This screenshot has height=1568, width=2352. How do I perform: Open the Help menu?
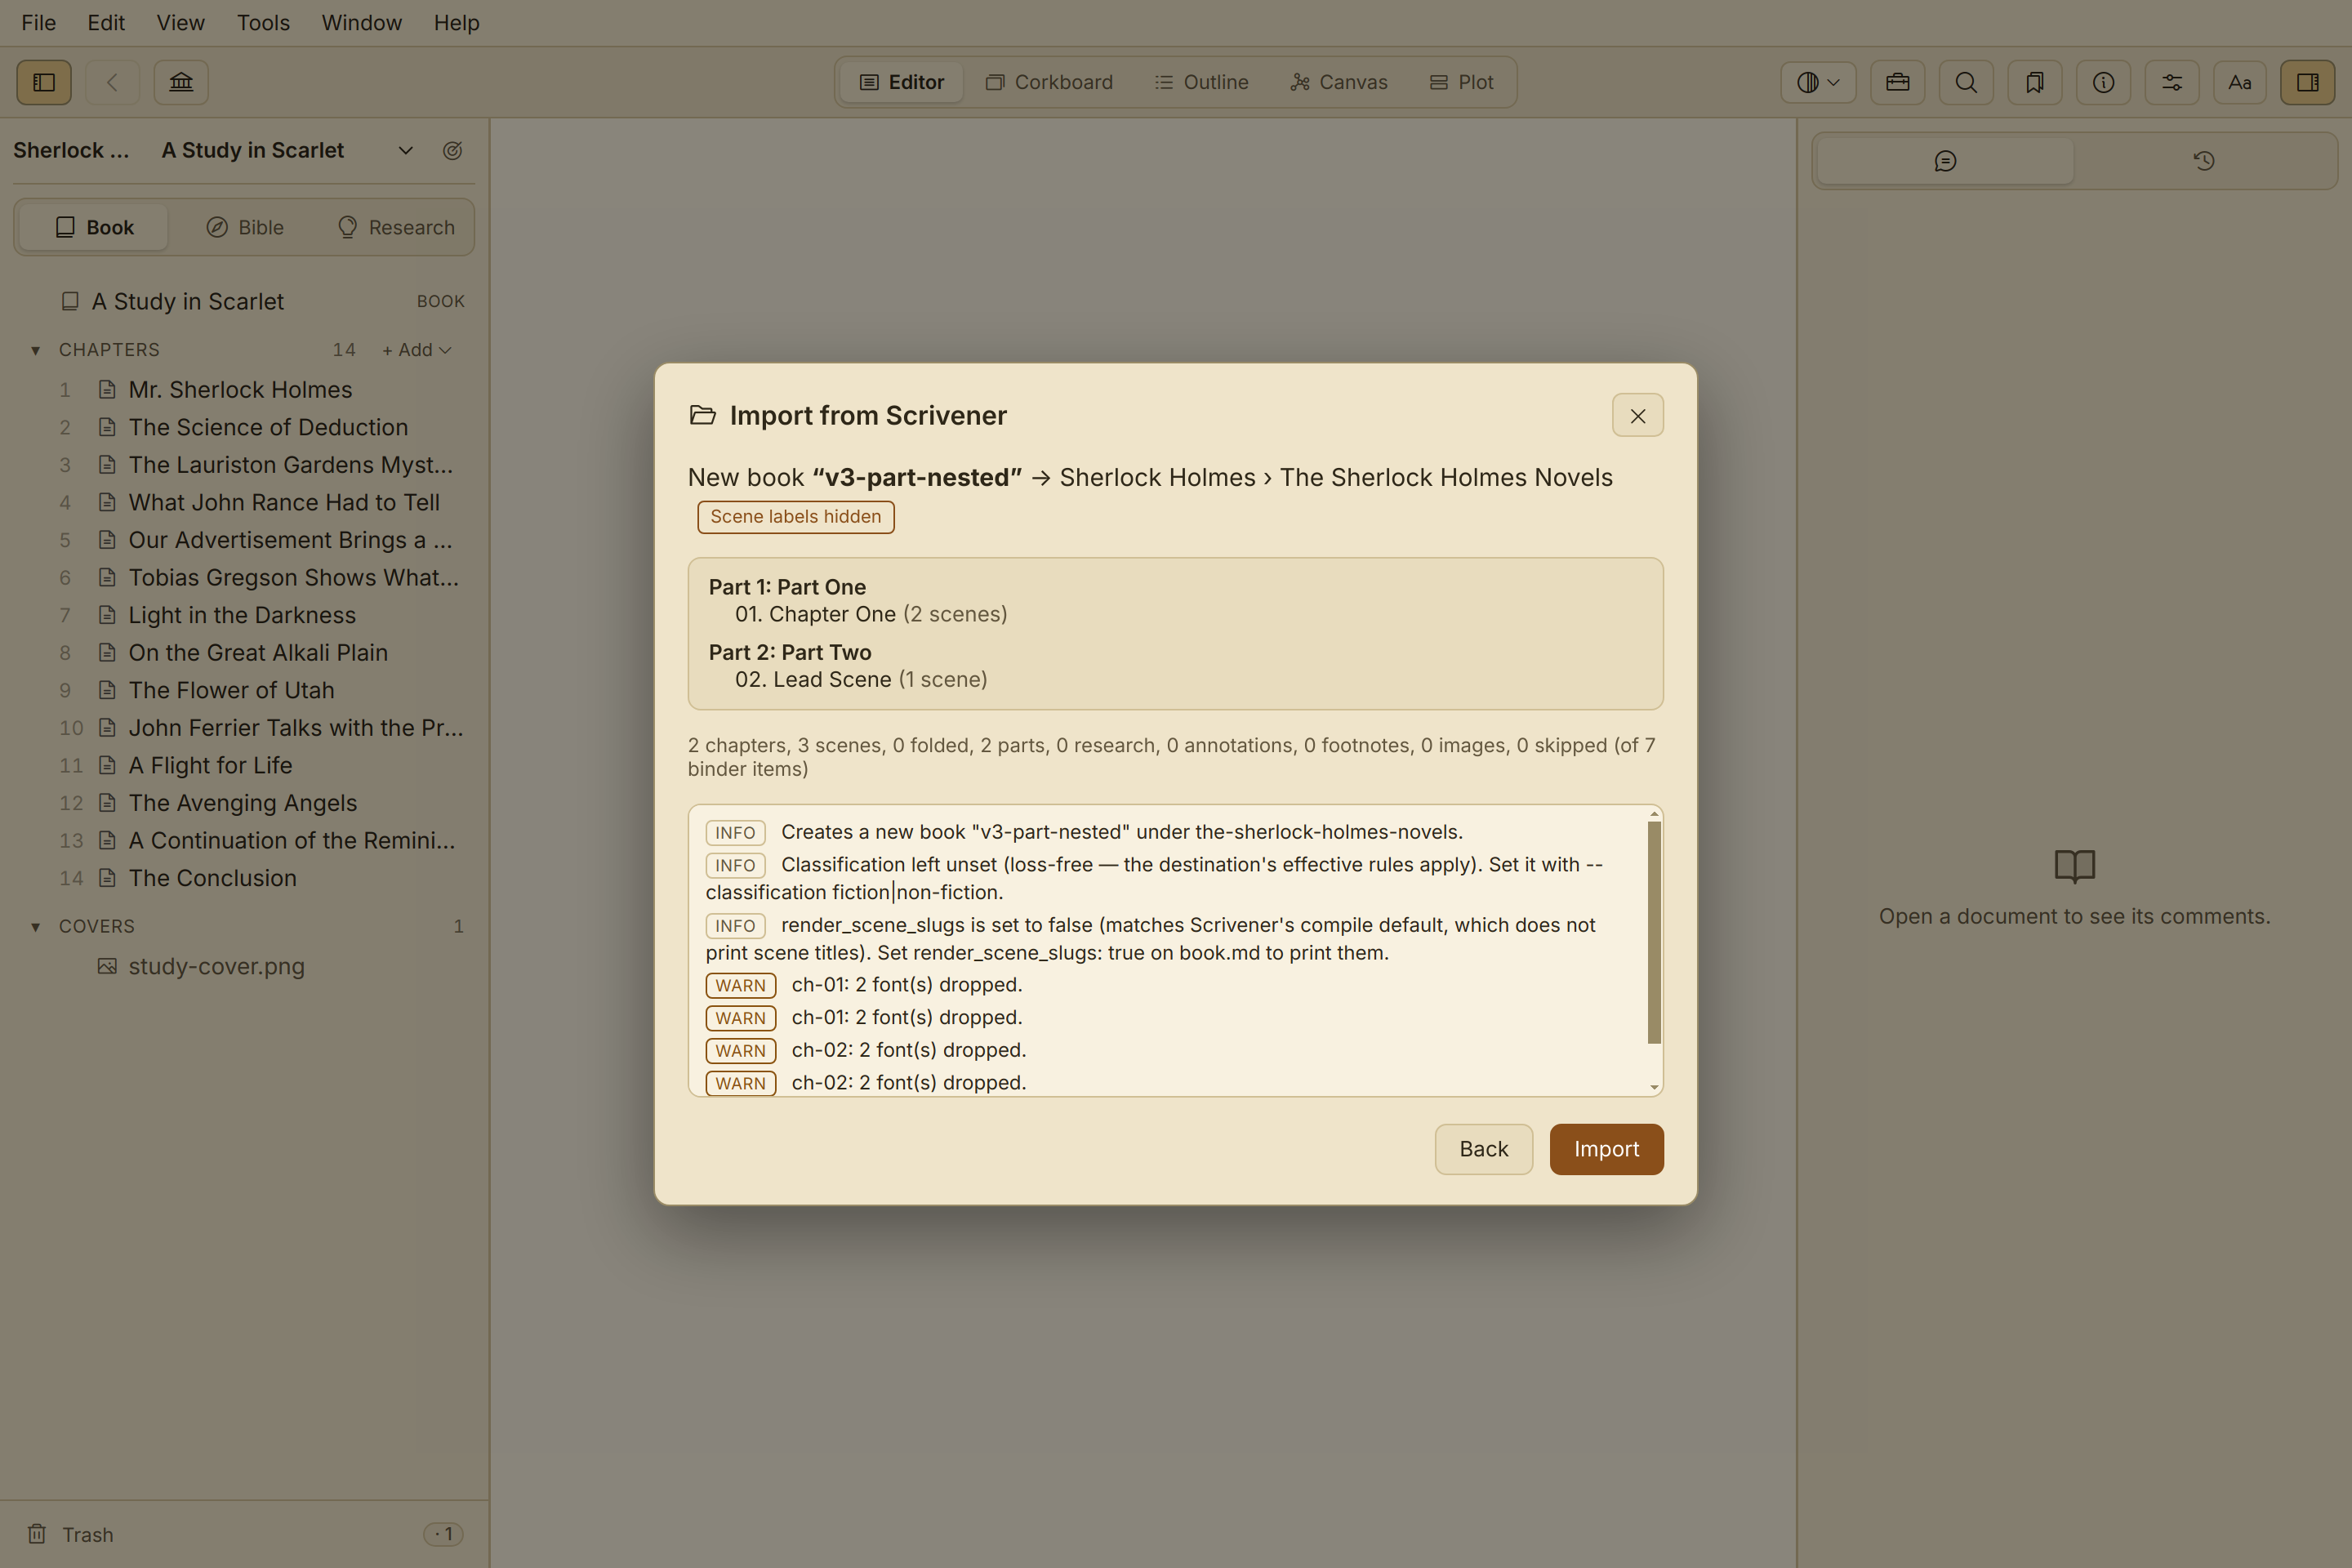click(x=456, y=22)
